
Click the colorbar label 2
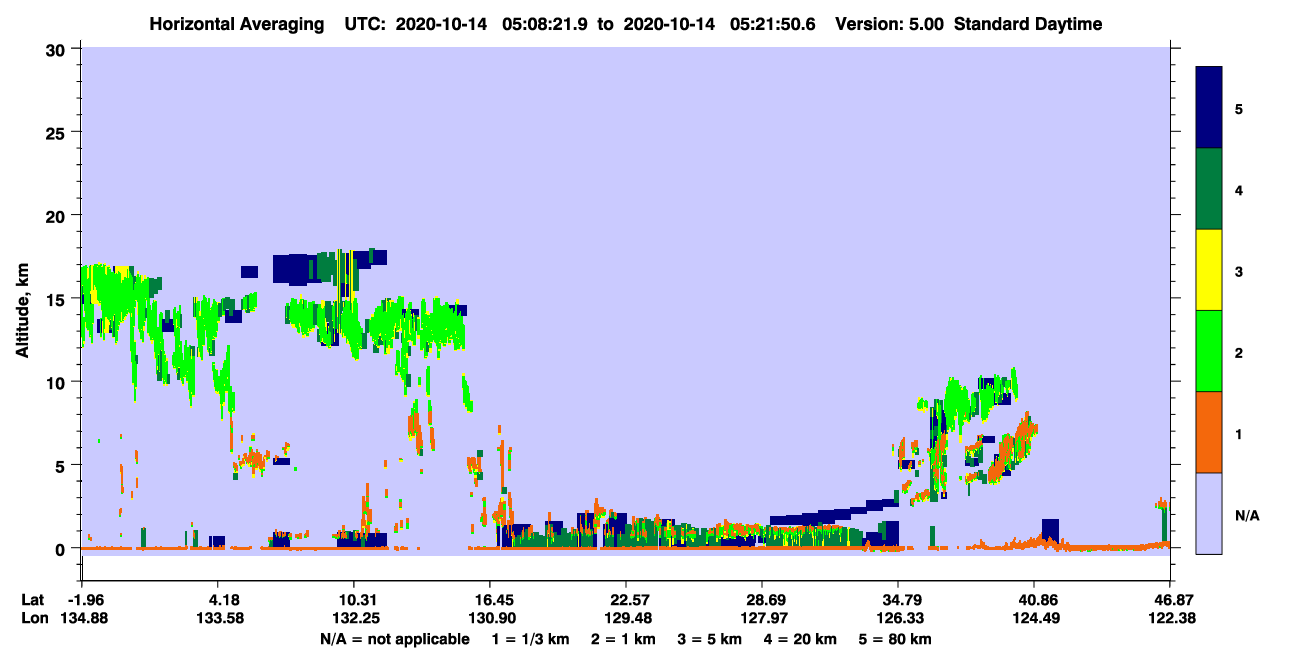click(1239, 352)
